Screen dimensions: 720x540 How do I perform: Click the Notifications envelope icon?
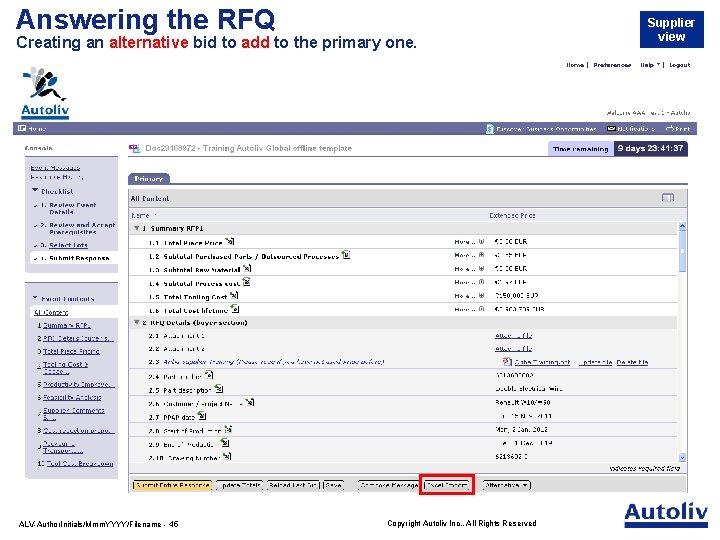point(611,129)
